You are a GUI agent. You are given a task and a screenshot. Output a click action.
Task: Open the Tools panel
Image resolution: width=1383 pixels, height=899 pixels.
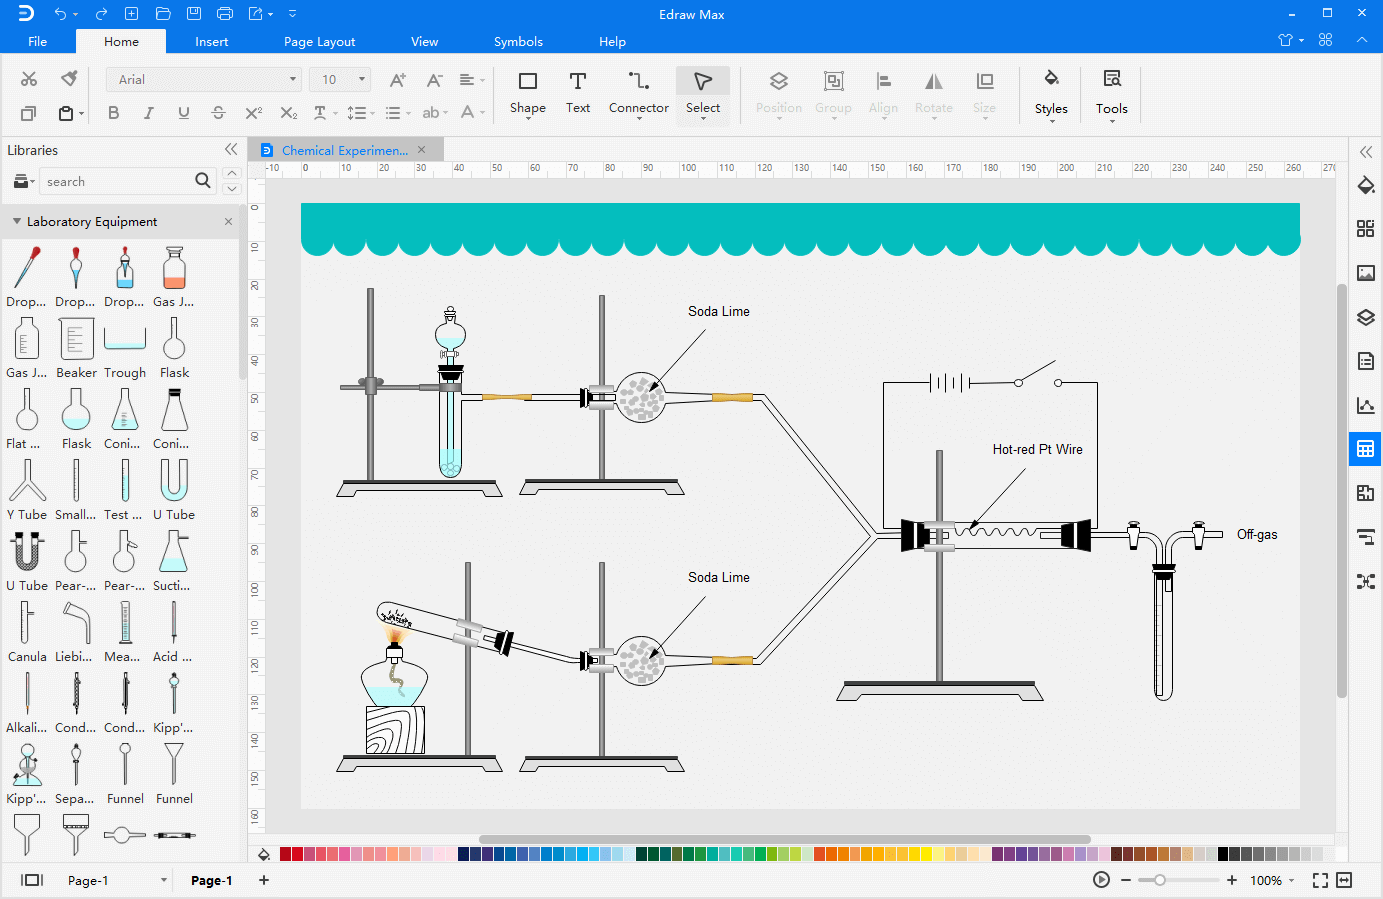pyautogui.click(x=1111, y=95)
